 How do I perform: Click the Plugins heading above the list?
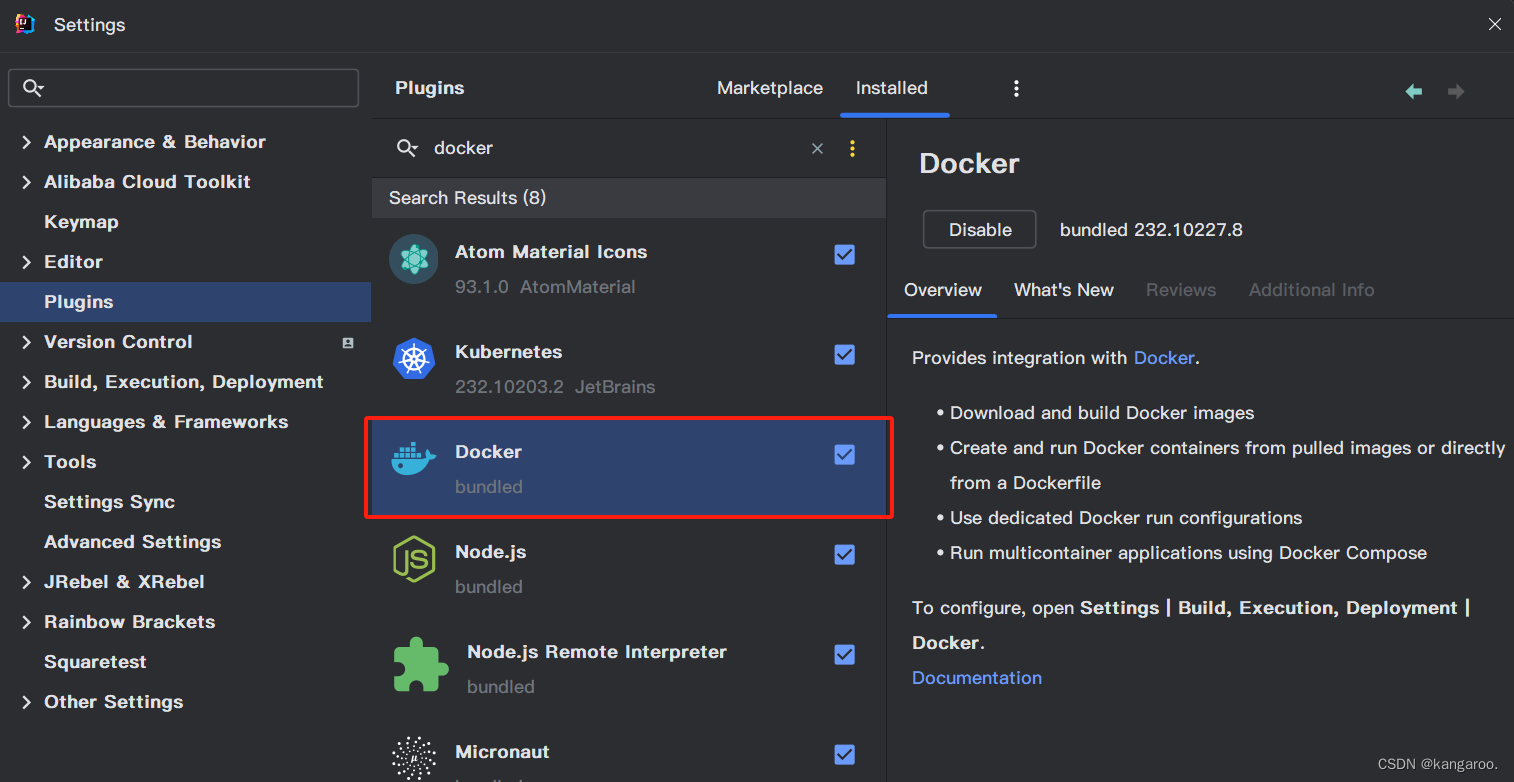[x=430, y=88]
